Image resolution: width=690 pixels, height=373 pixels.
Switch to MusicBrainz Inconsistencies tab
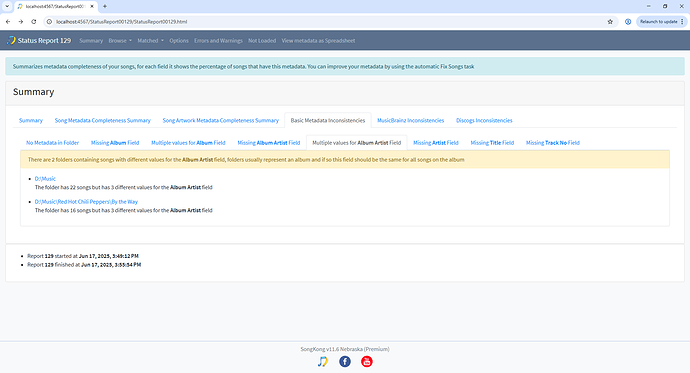click(411, 121)
